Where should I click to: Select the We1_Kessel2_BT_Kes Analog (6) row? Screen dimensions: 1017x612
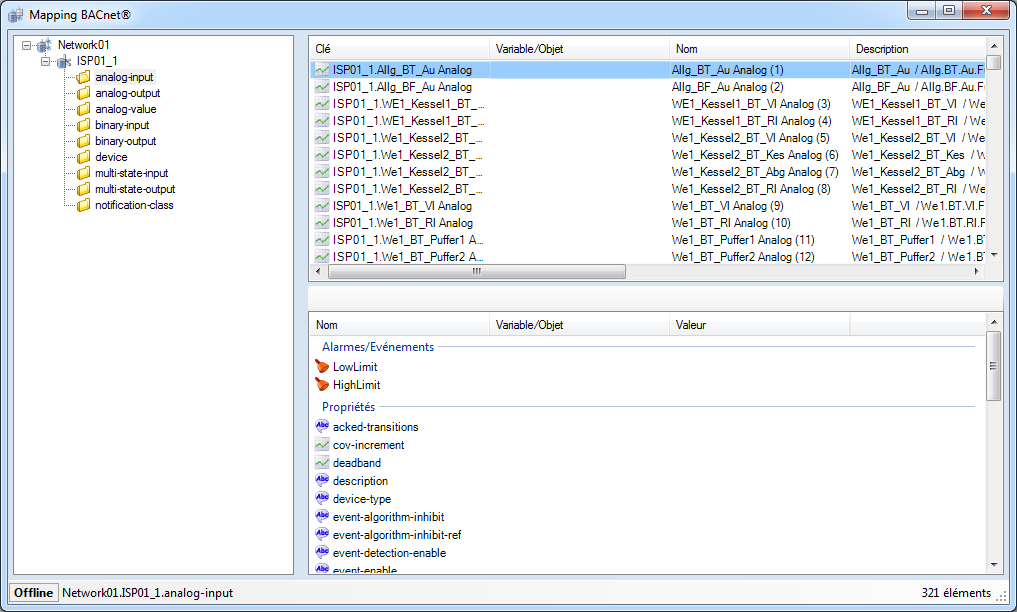tap(647, 154)
